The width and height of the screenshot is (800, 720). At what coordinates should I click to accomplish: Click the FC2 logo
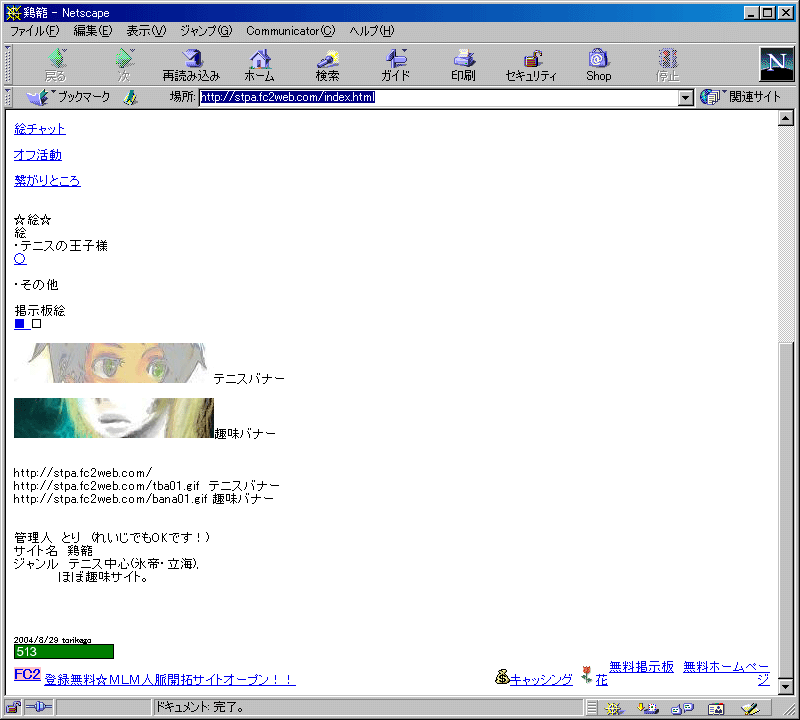[x=27, y=674]
